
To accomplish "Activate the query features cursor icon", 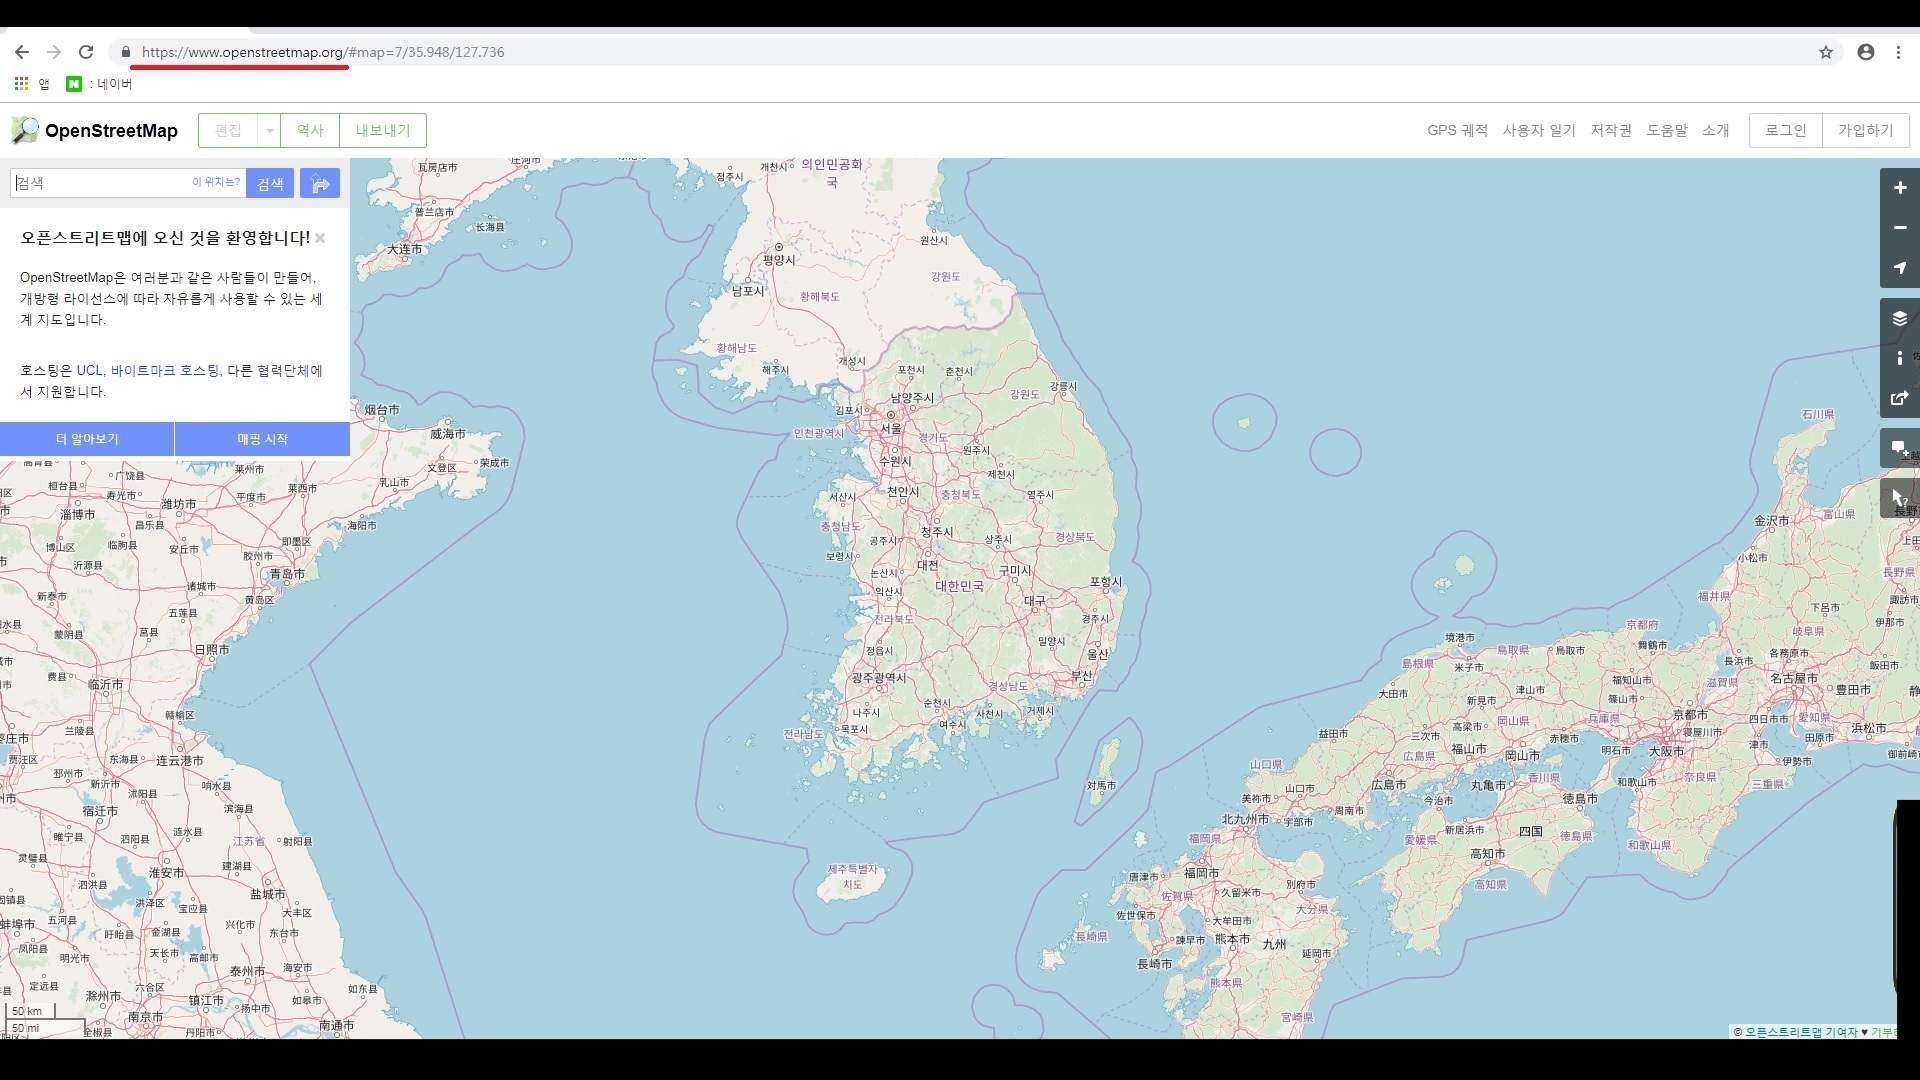I will pos(1900,498).
